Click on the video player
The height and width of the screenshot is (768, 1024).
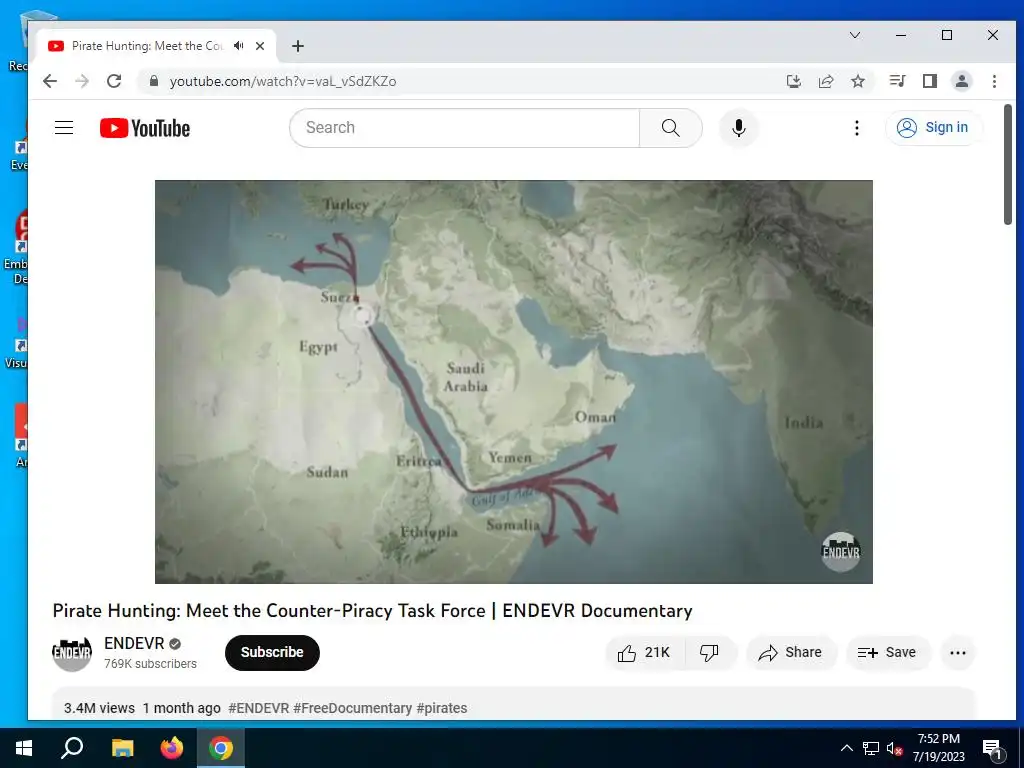pyautogui.click(x=513, y=381)
